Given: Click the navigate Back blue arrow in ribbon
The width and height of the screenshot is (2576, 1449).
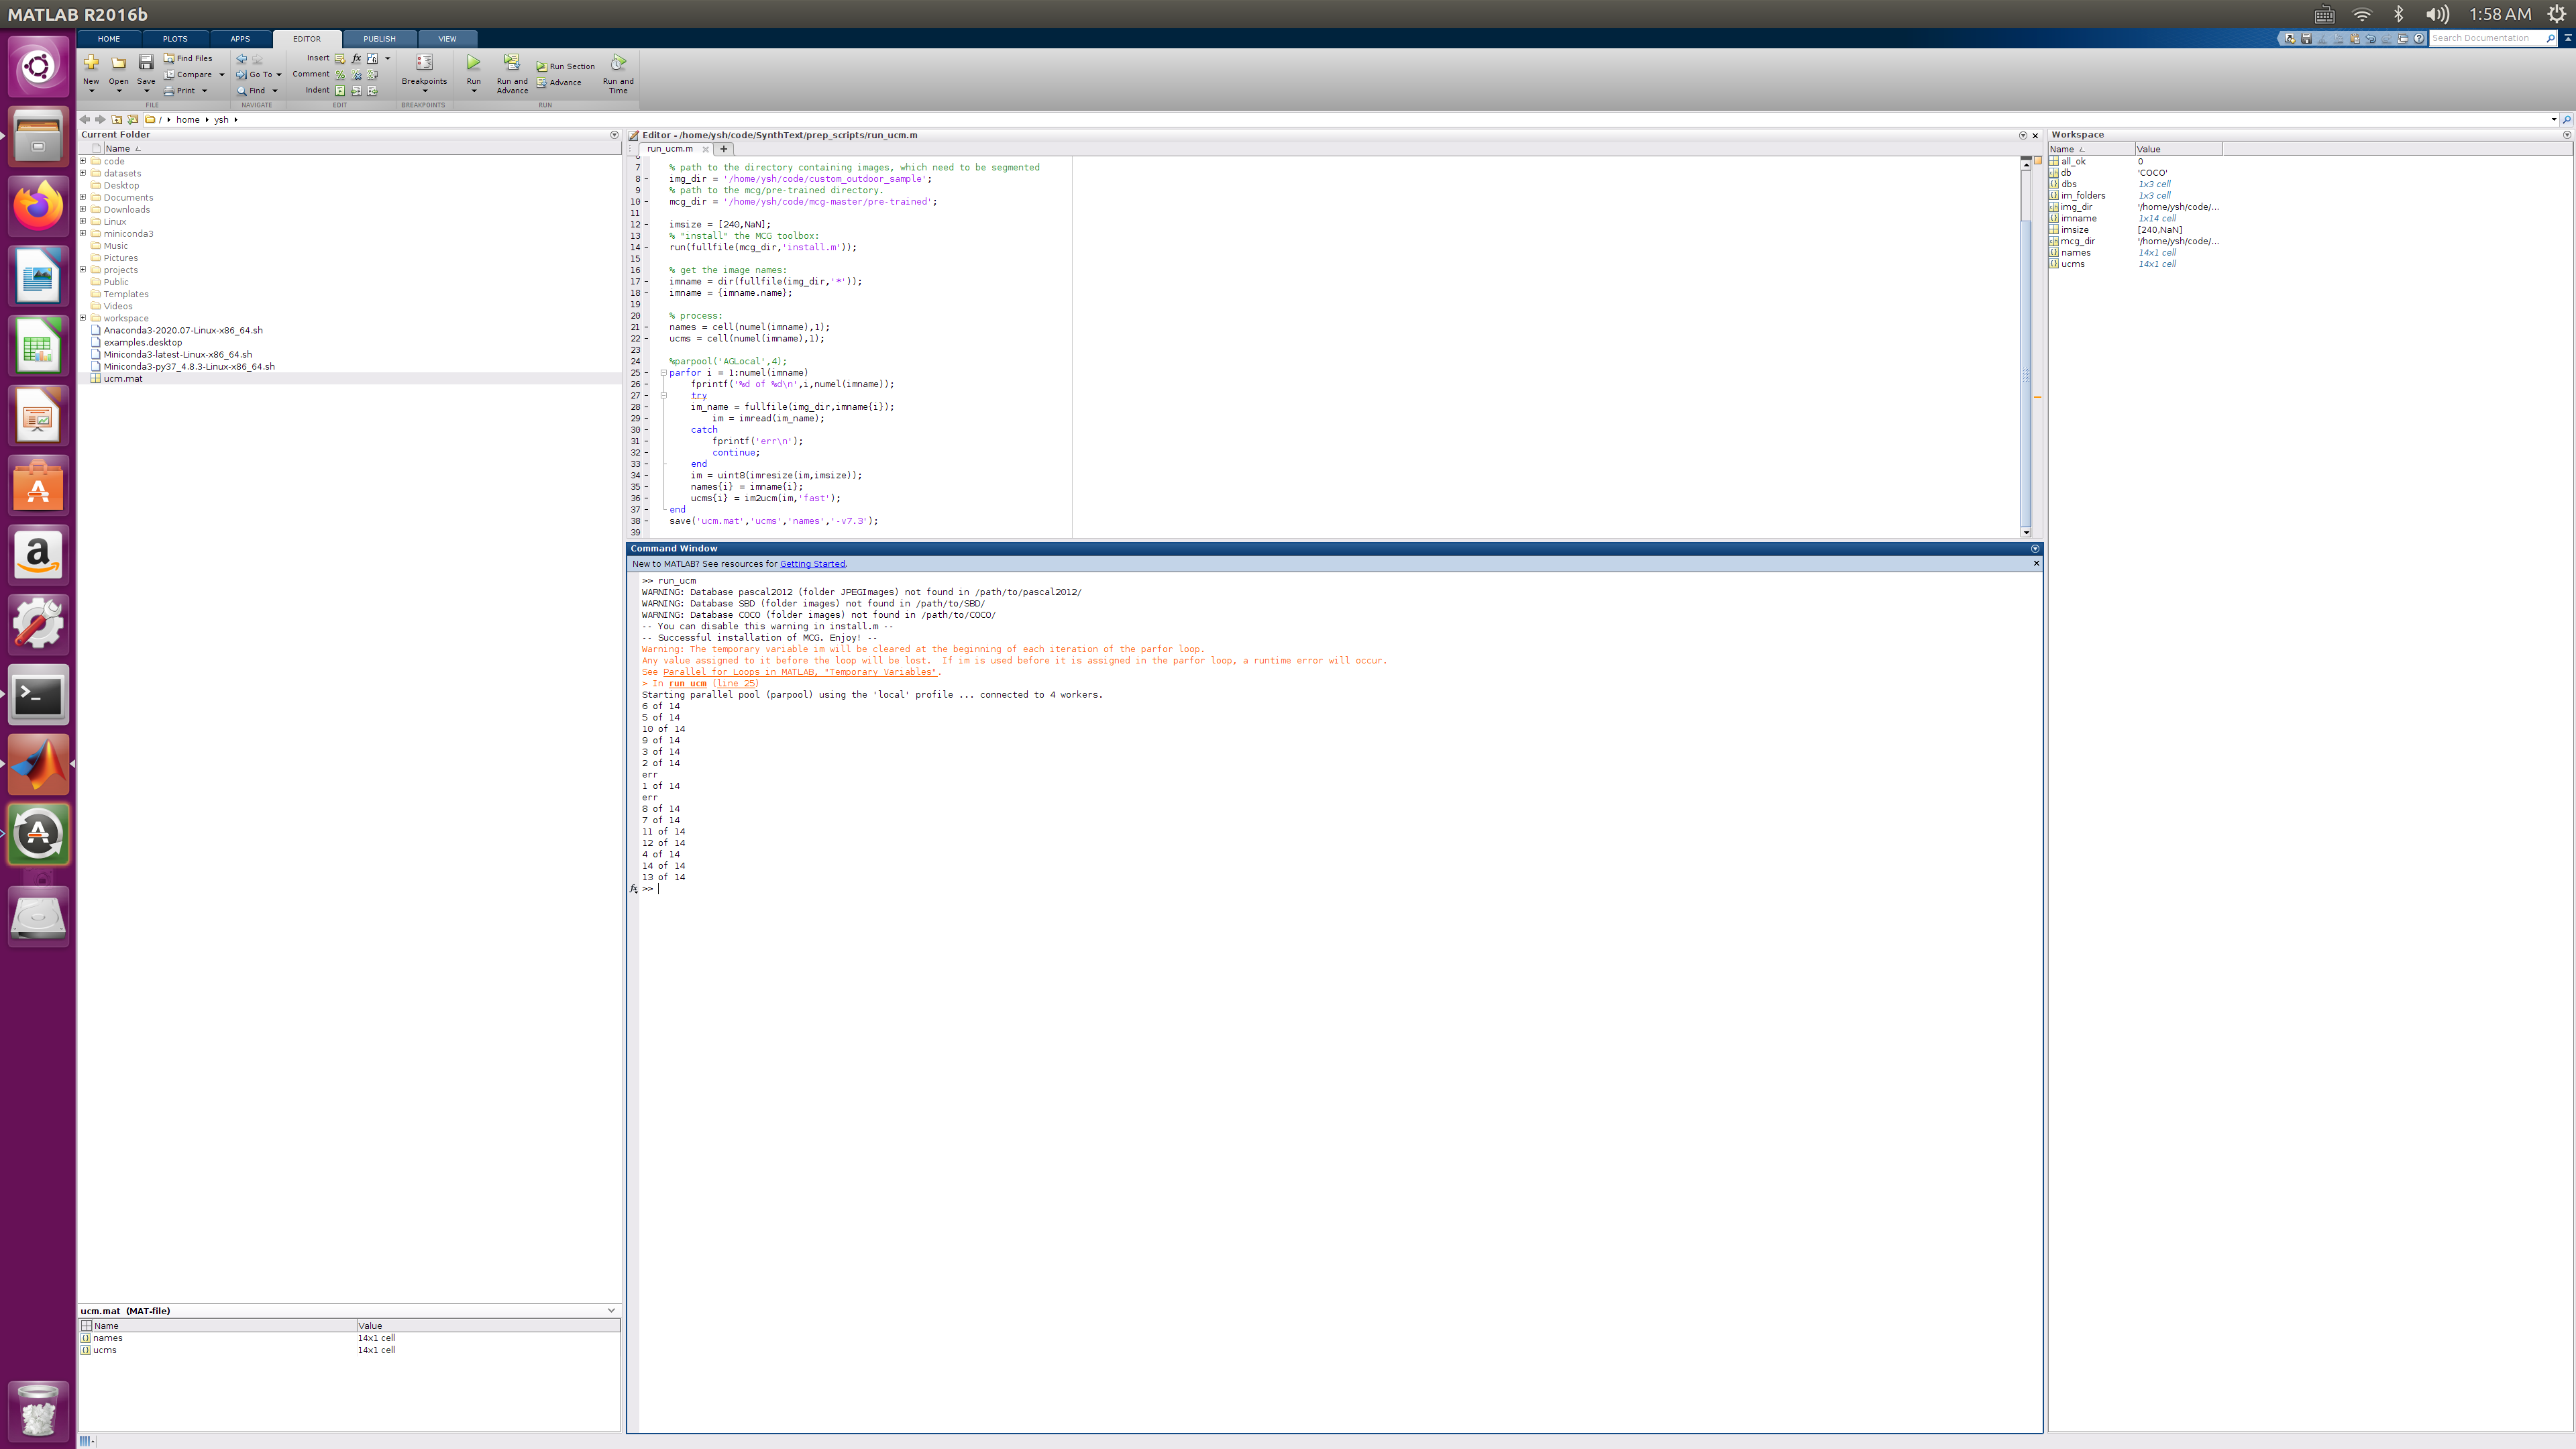Looking at the screenshot, I should (x=242, y=59).
